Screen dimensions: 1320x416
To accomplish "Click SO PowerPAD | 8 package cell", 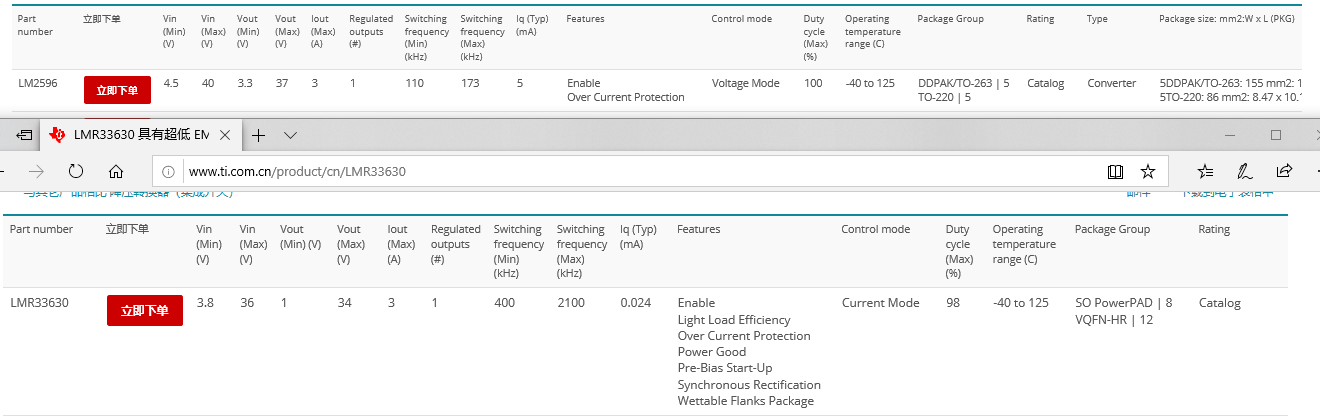I will 1124,303.
